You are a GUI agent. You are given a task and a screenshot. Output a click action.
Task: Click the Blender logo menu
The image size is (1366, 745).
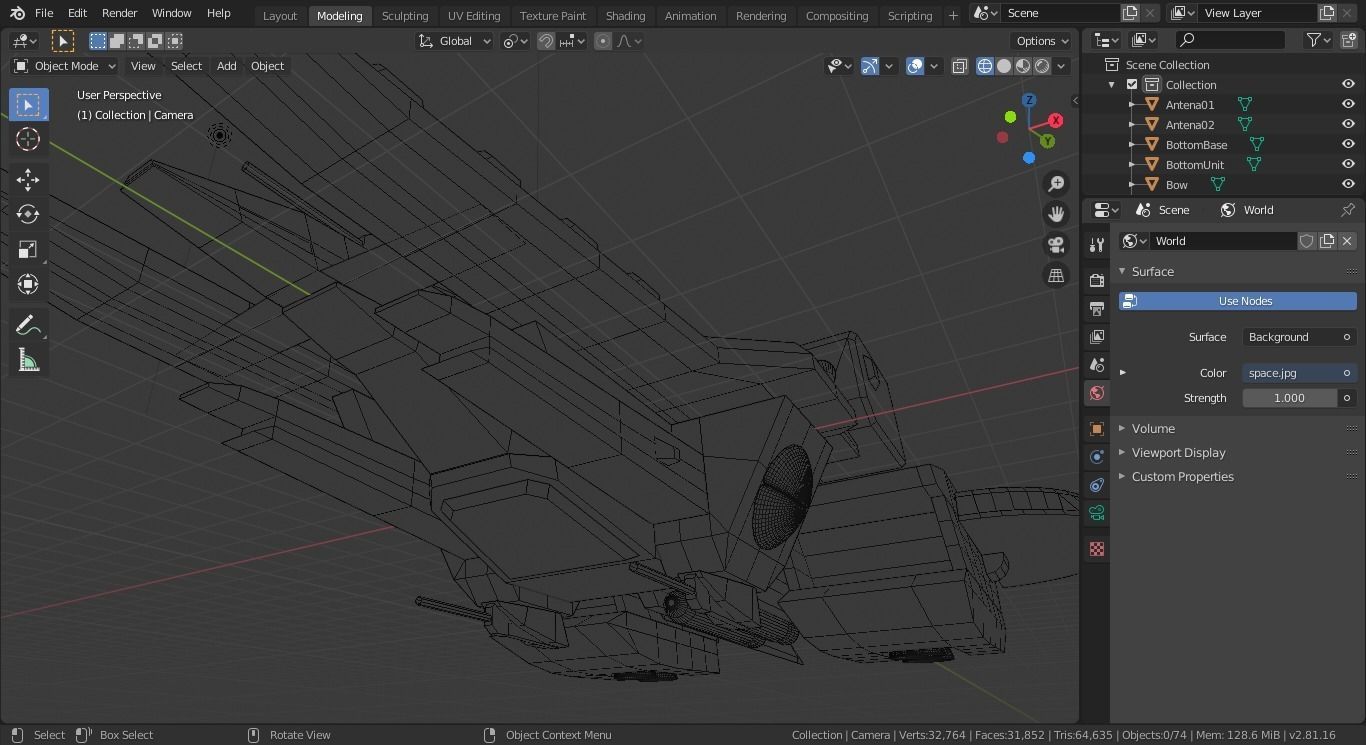[x=17, y=13]
